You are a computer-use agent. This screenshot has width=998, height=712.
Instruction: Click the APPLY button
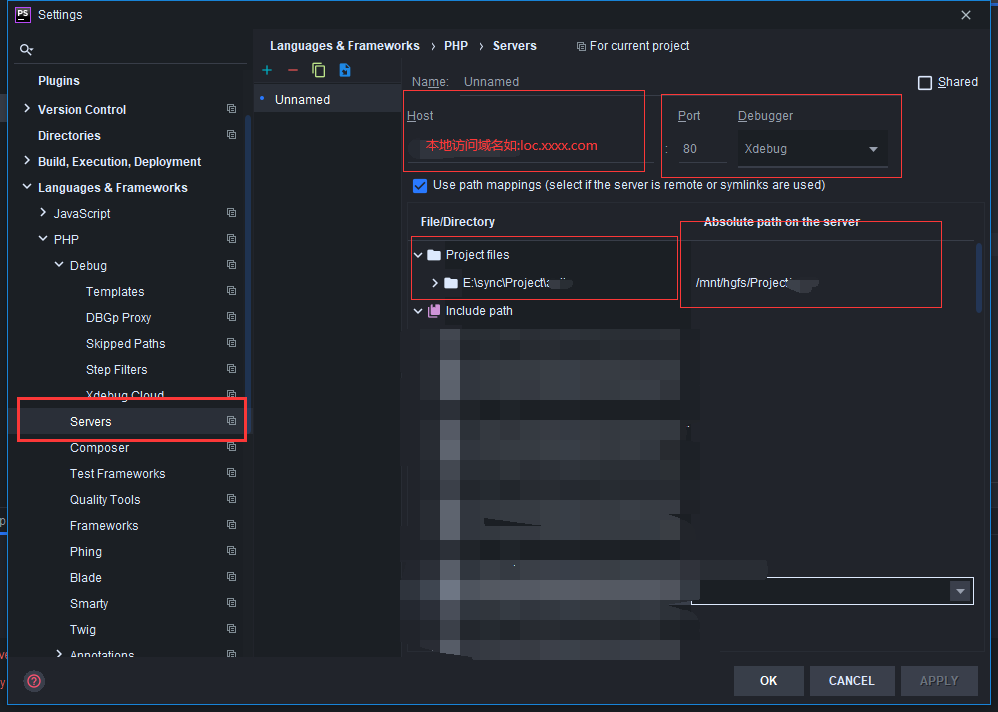tap(939, 681)
